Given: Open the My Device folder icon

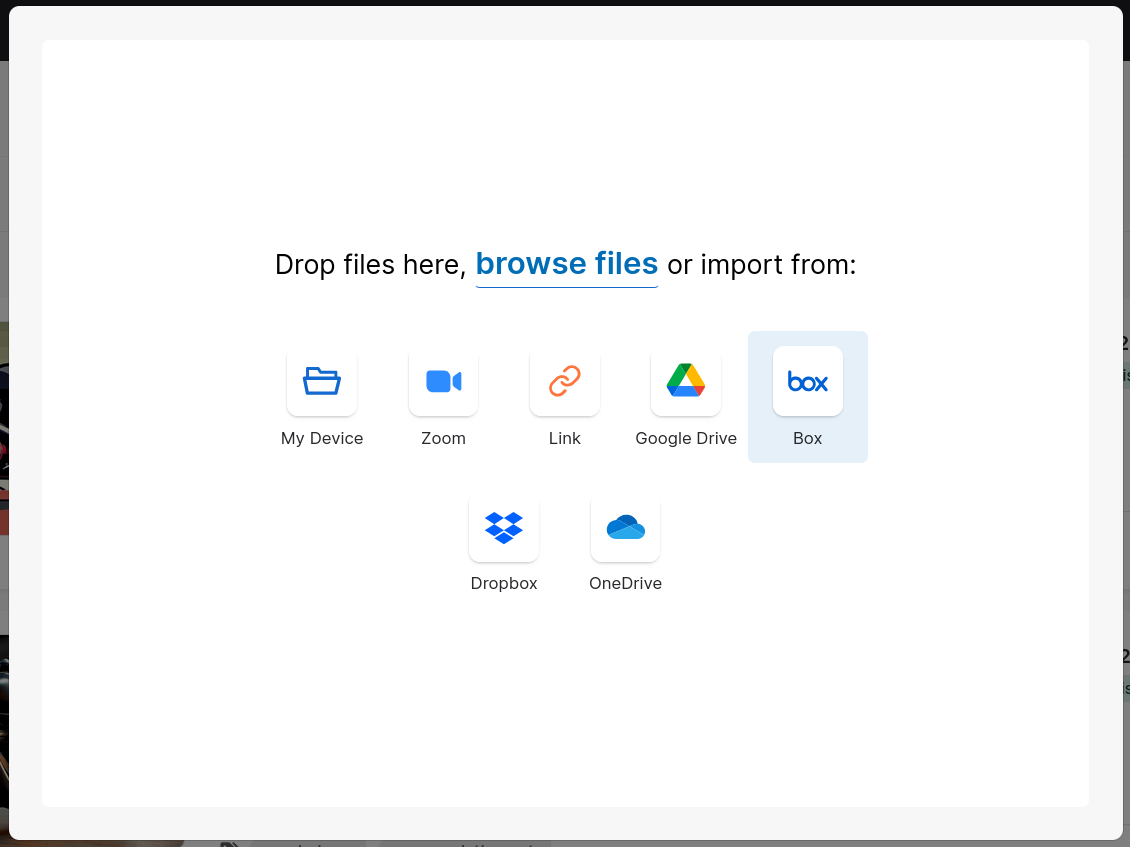Looking at the screenshot, I should coord(321,381).
